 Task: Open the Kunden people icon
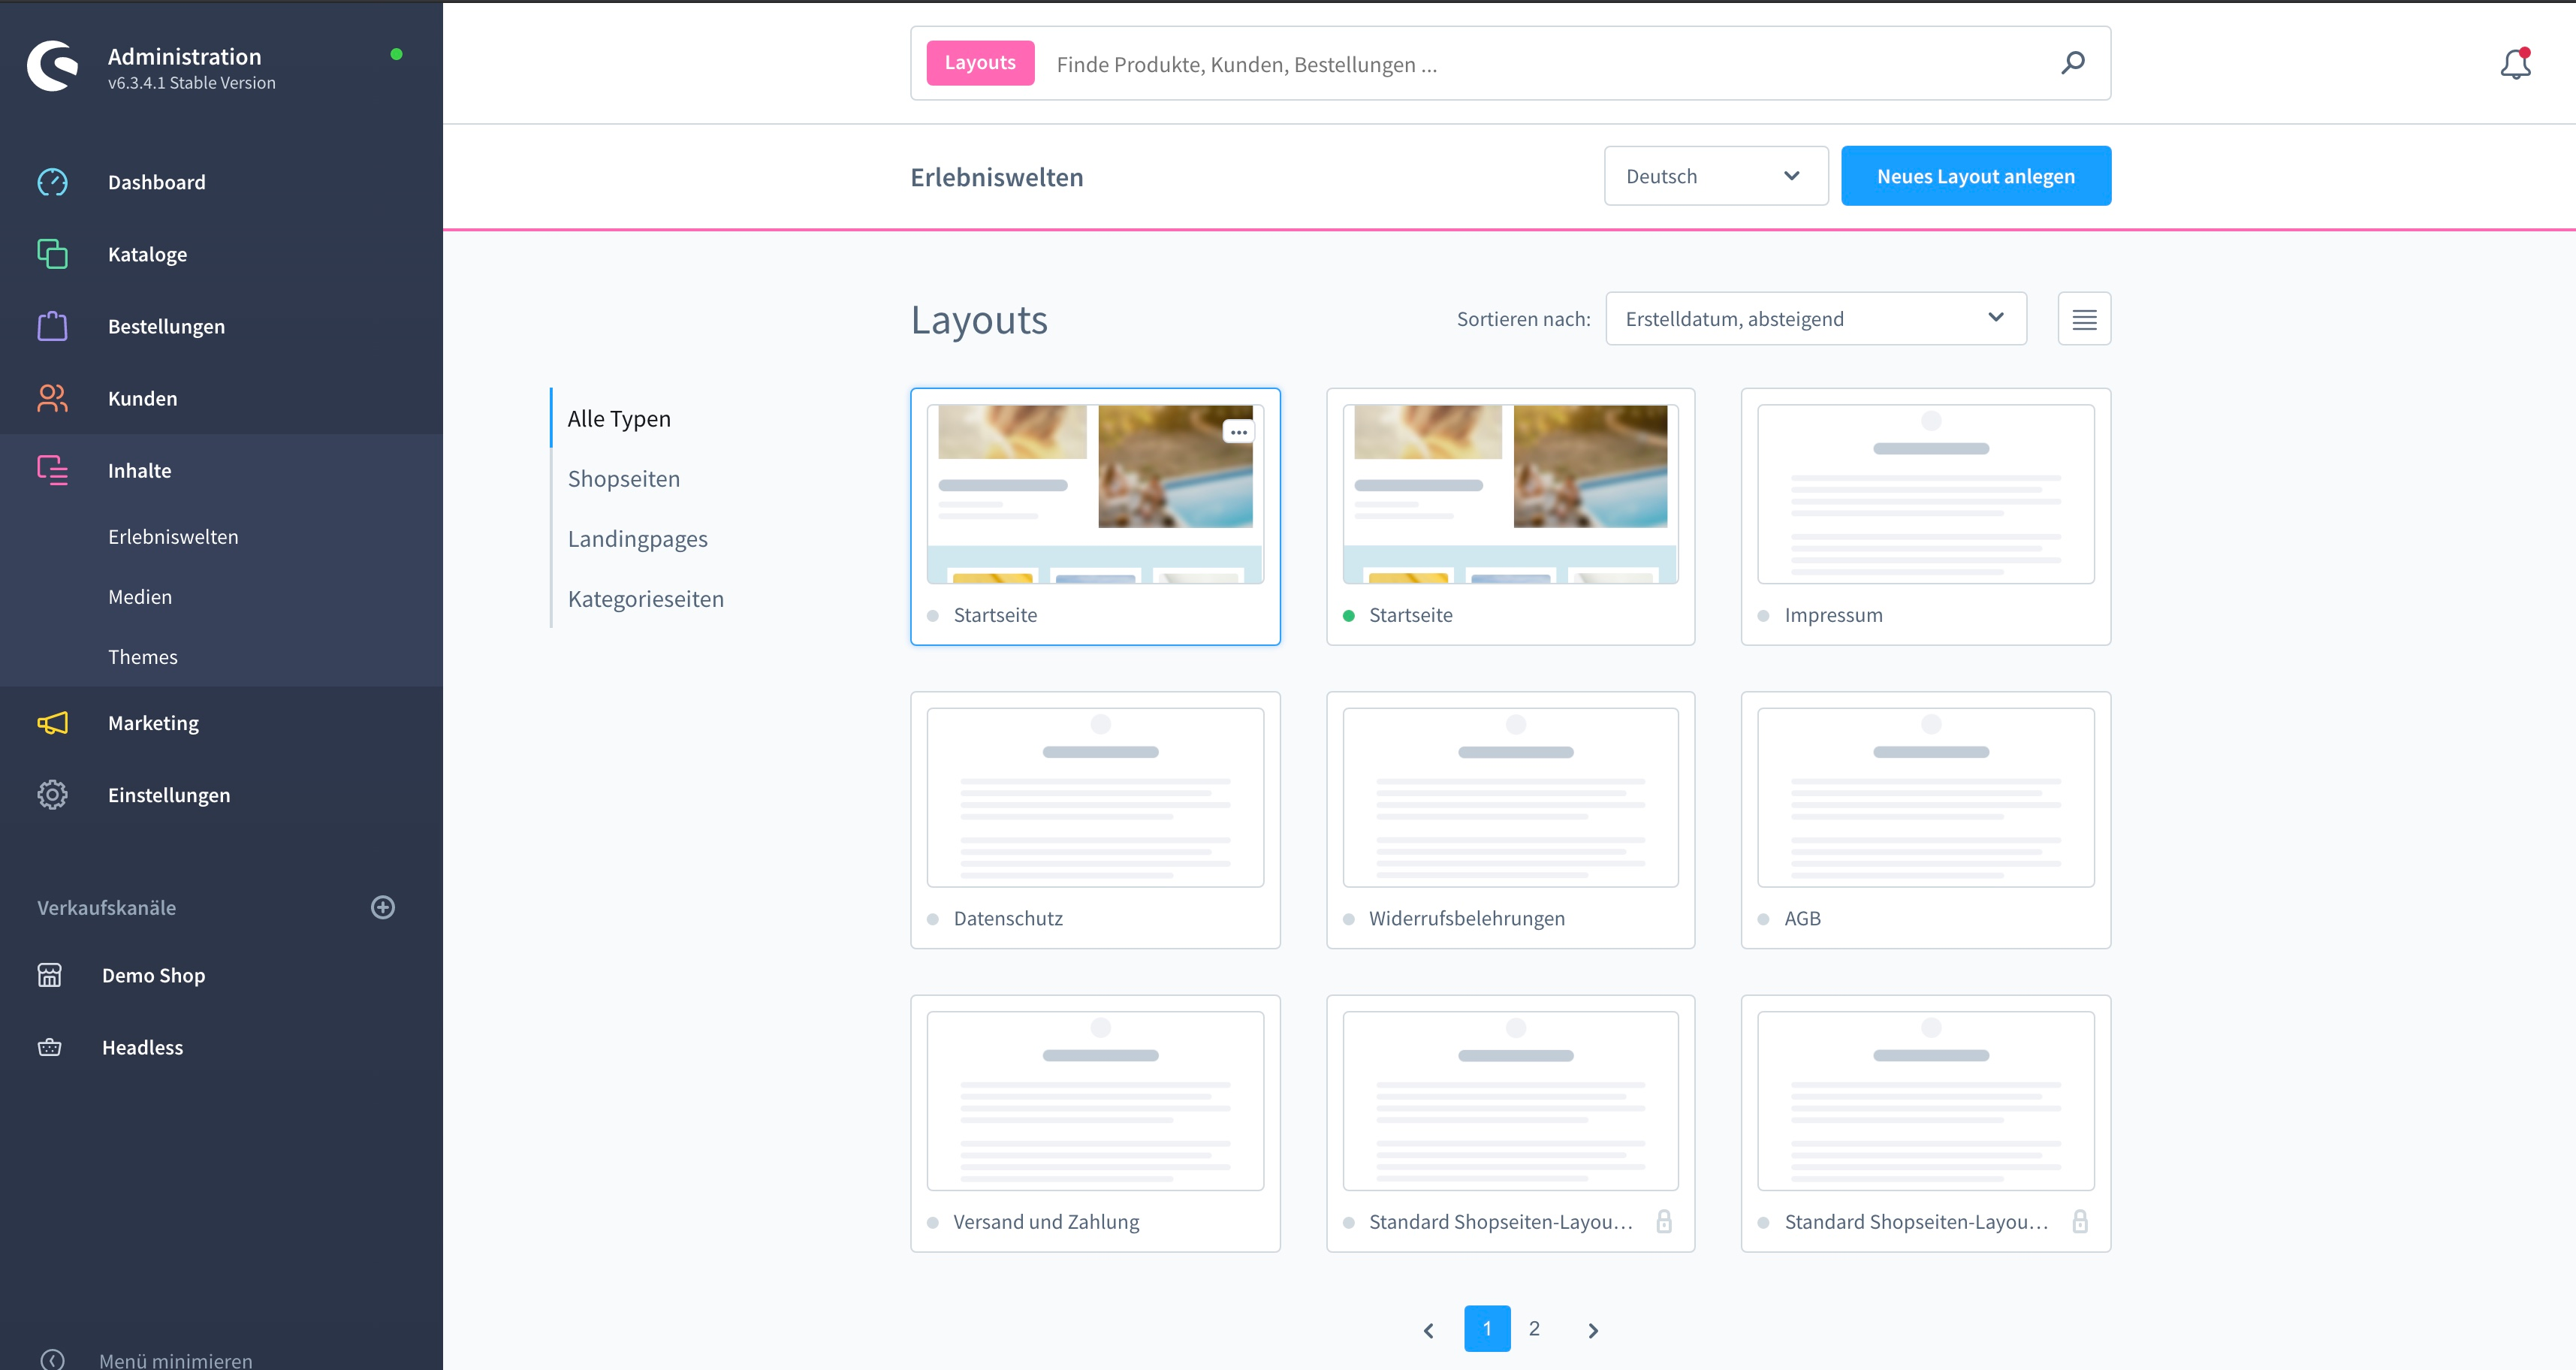click(x=52, y=398)
